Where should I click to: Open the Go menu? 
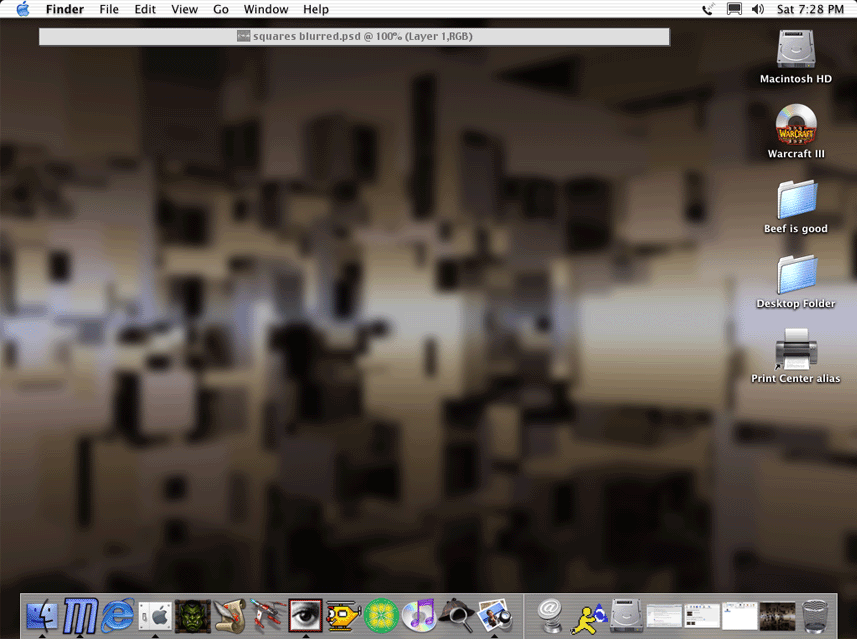221,9
